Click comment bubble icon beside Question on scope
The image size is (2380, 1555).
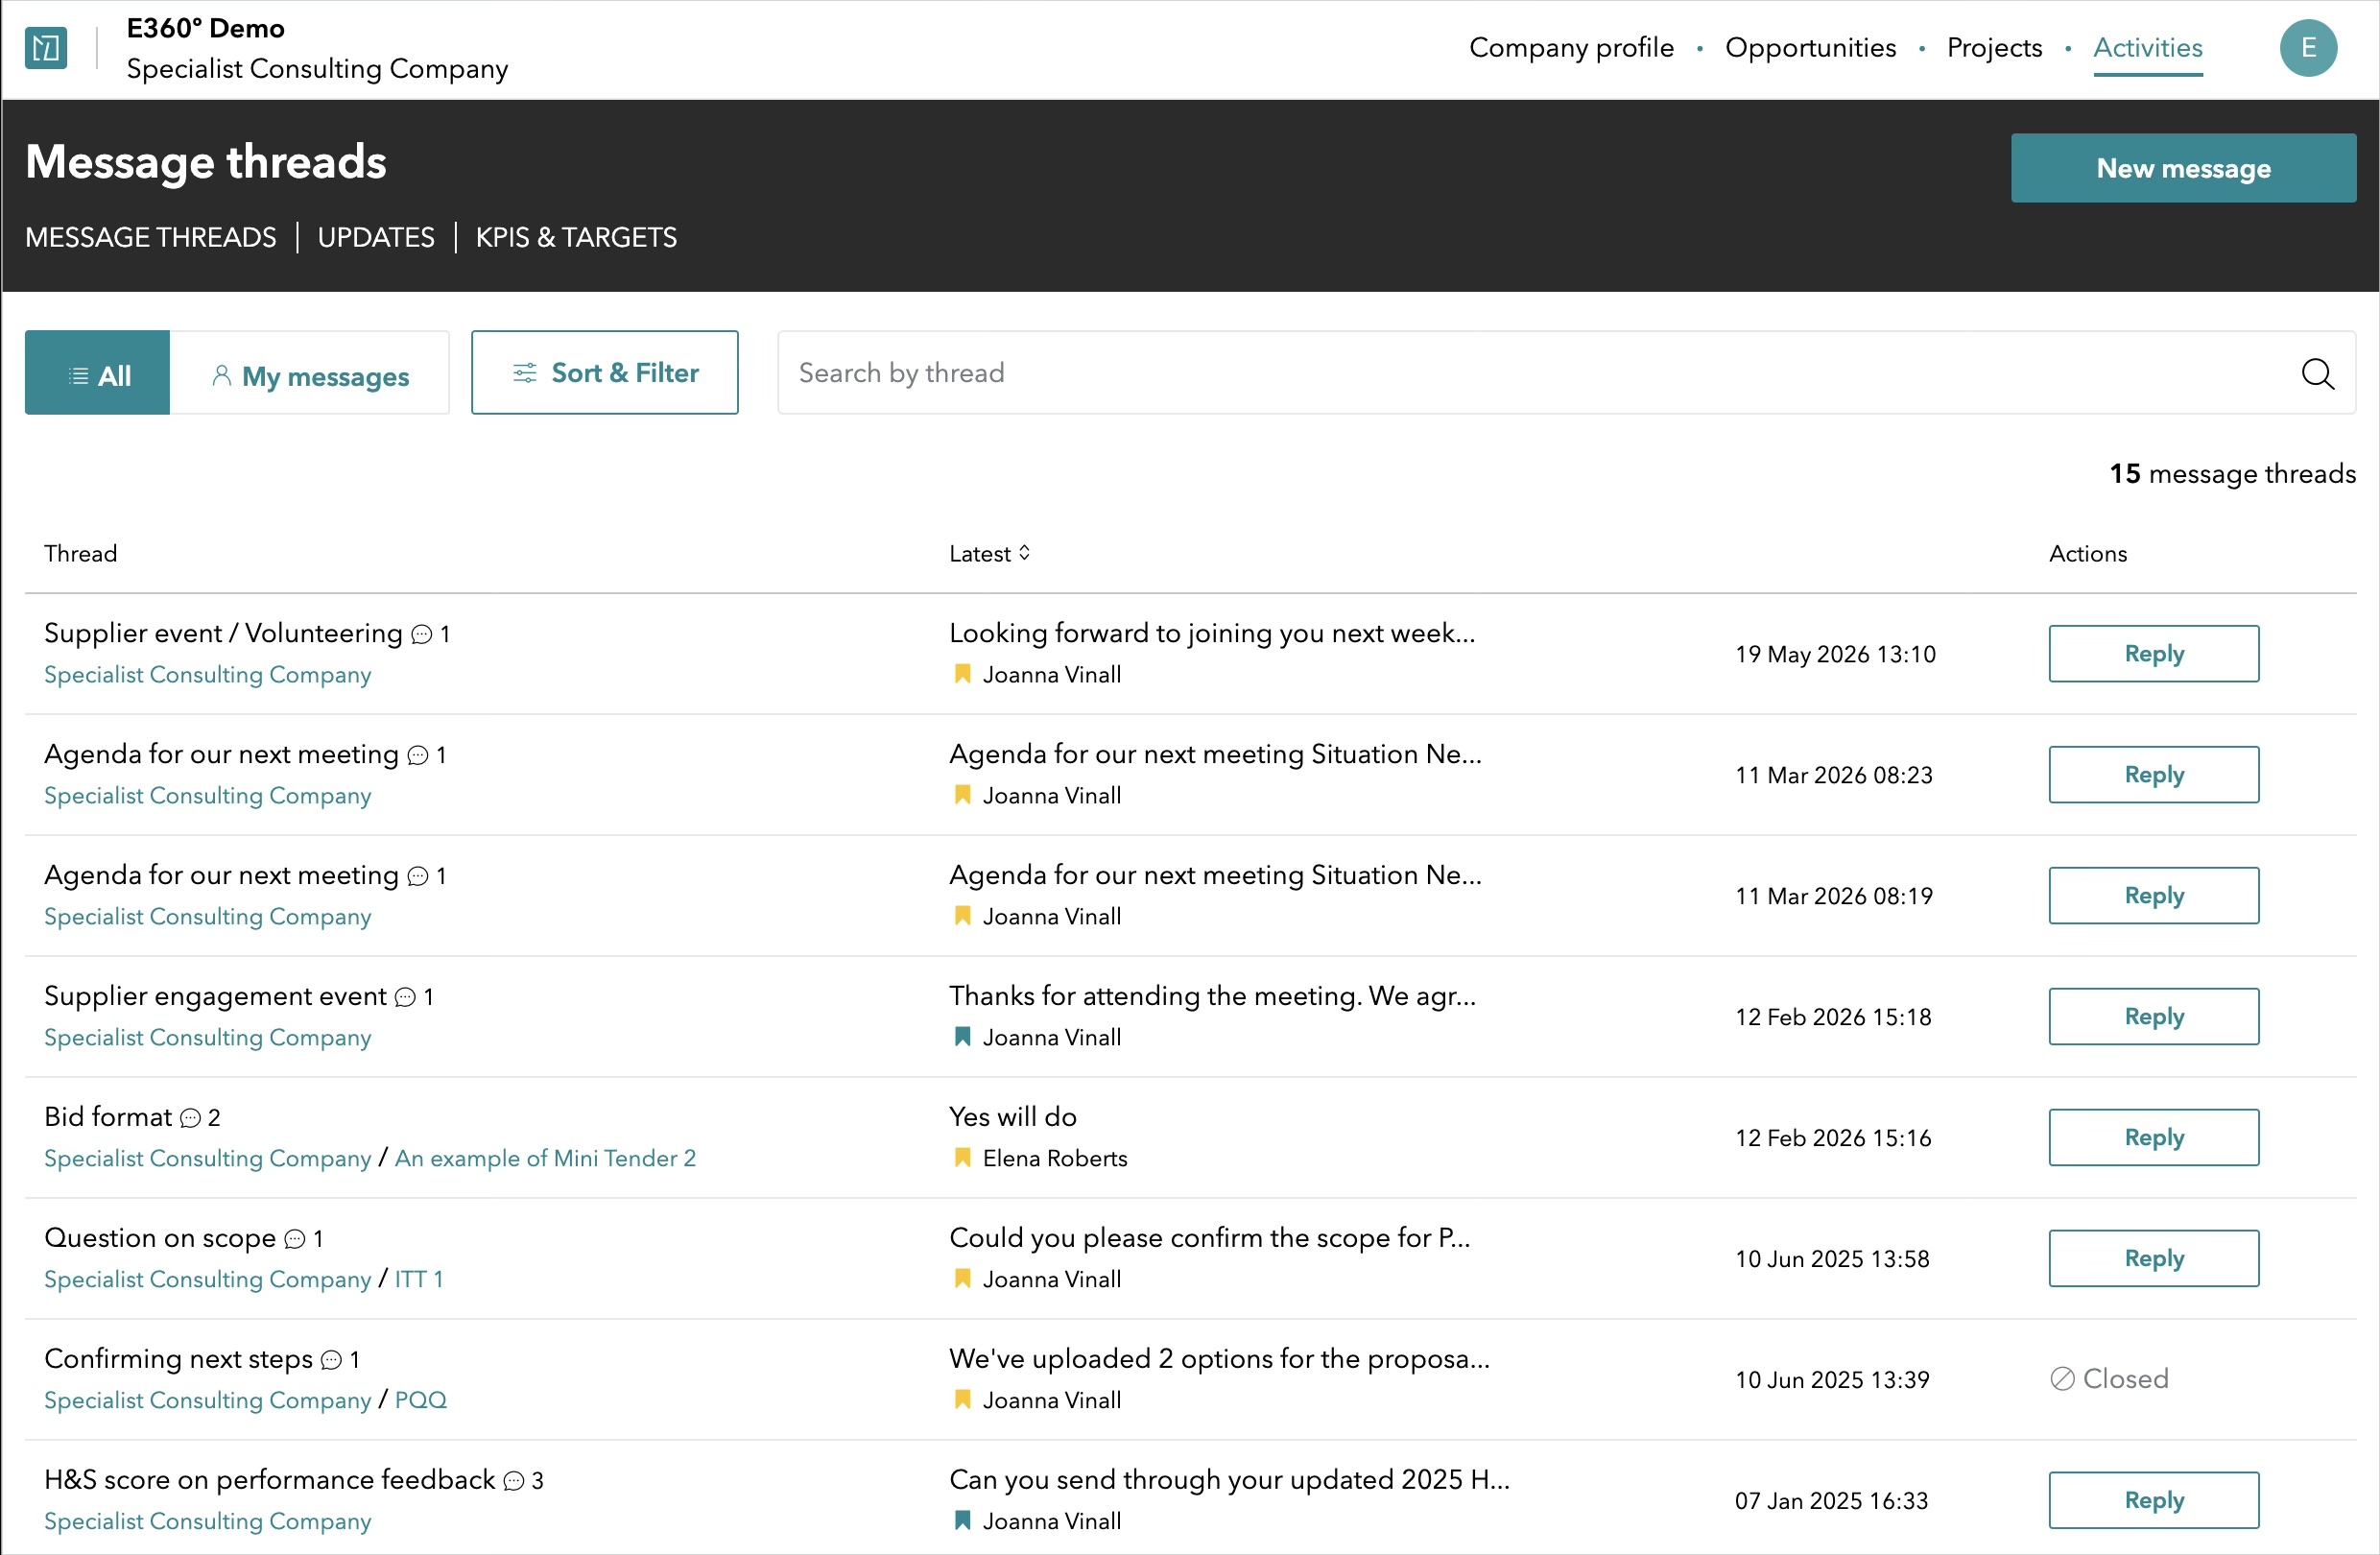[295, 1239]
